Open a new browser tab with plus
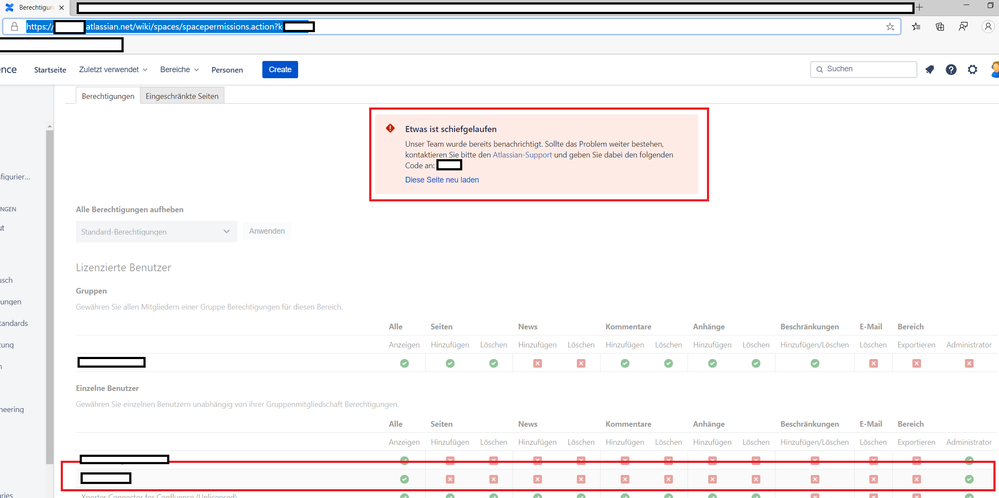Screen dimensions: 999x498 tap(919, 8)
